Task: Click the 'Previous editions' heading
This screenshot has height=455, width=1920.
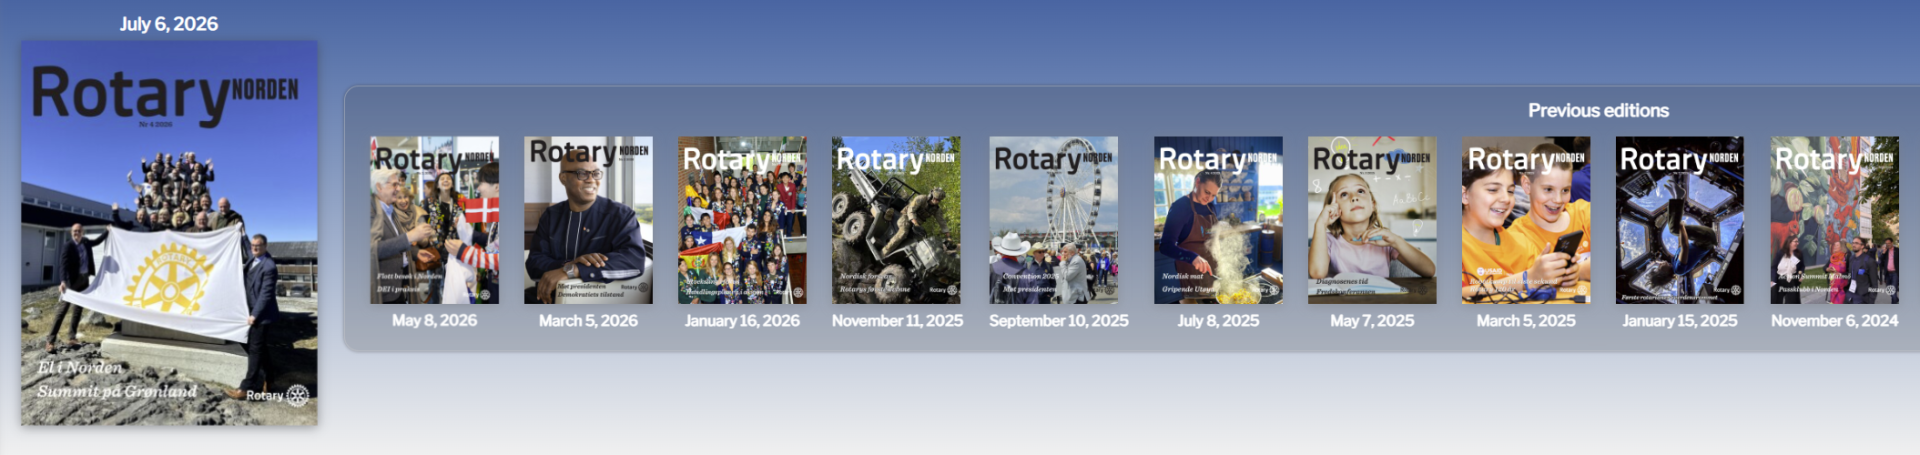Action: [1598, 111]
